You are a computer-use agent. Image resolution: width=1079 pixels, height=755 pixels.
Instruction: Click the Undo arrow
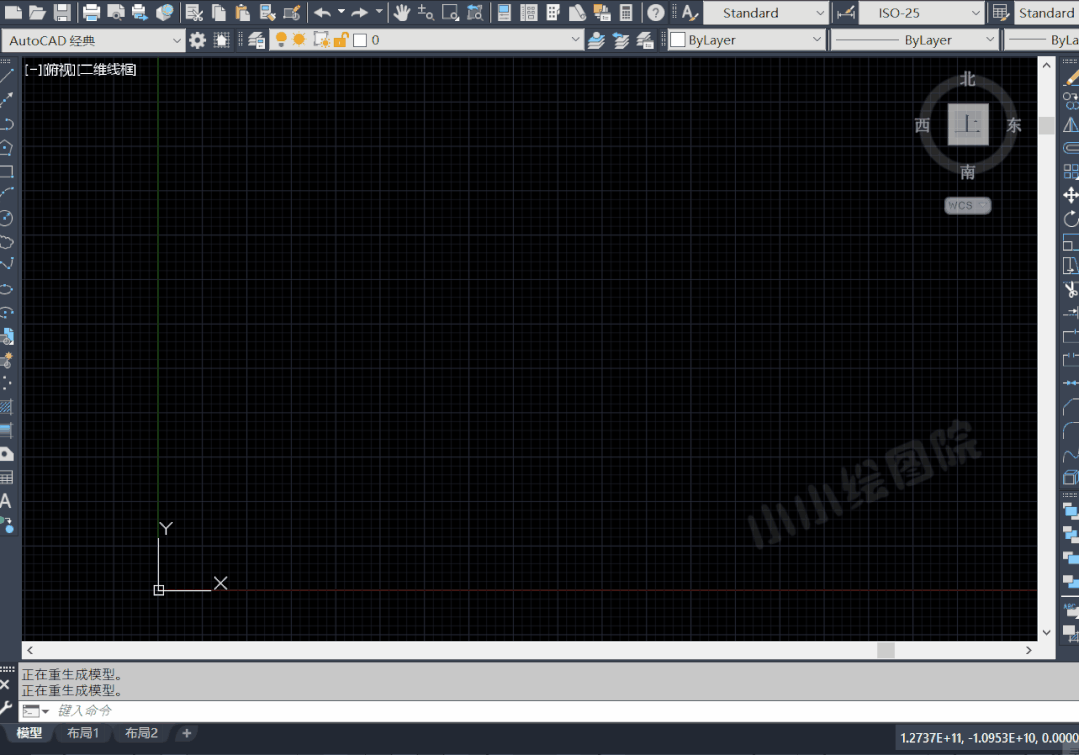click(322, 12)
